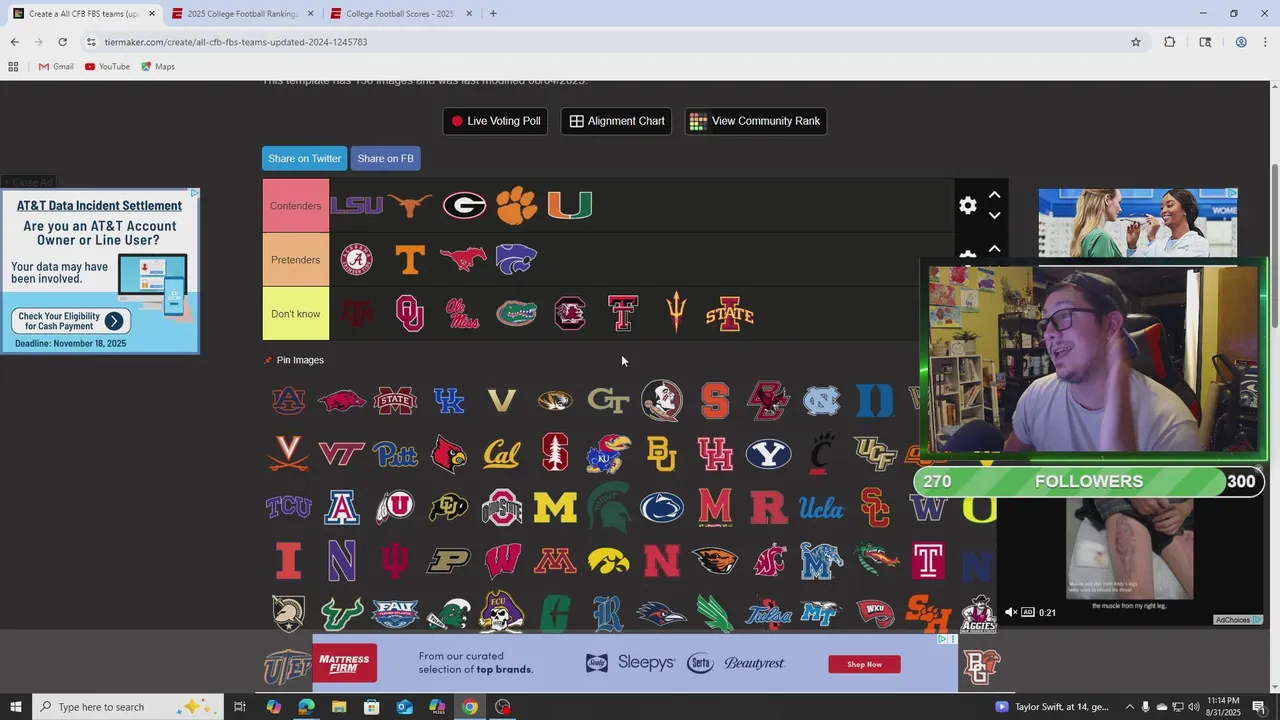This screenshot has height=720, width=1280.
Task: Bookmark this page with star icon
Action: 1136,42
